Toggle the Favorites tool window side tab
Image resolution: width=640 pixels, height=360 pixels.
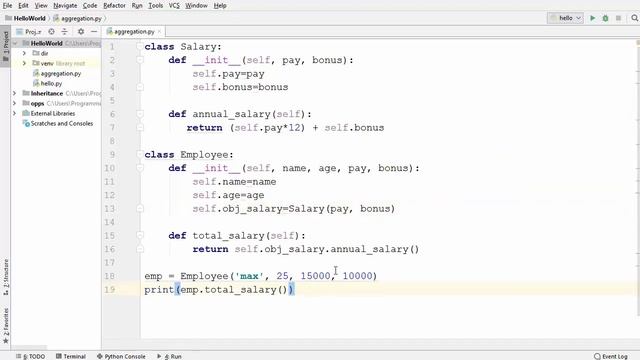click(5, 326)
